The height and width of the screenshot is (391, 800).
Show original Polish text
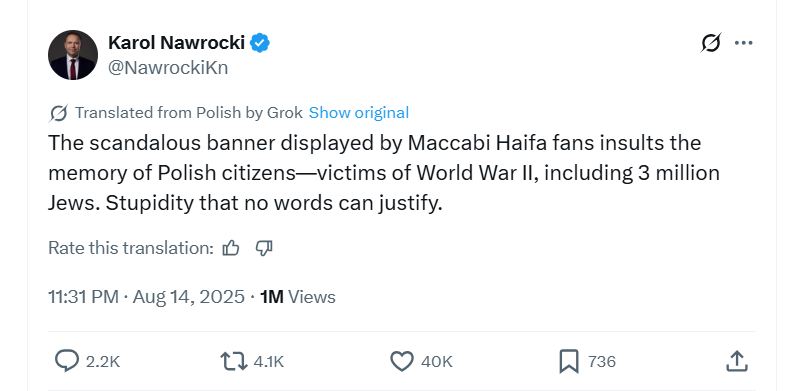(x=359, y=112)
